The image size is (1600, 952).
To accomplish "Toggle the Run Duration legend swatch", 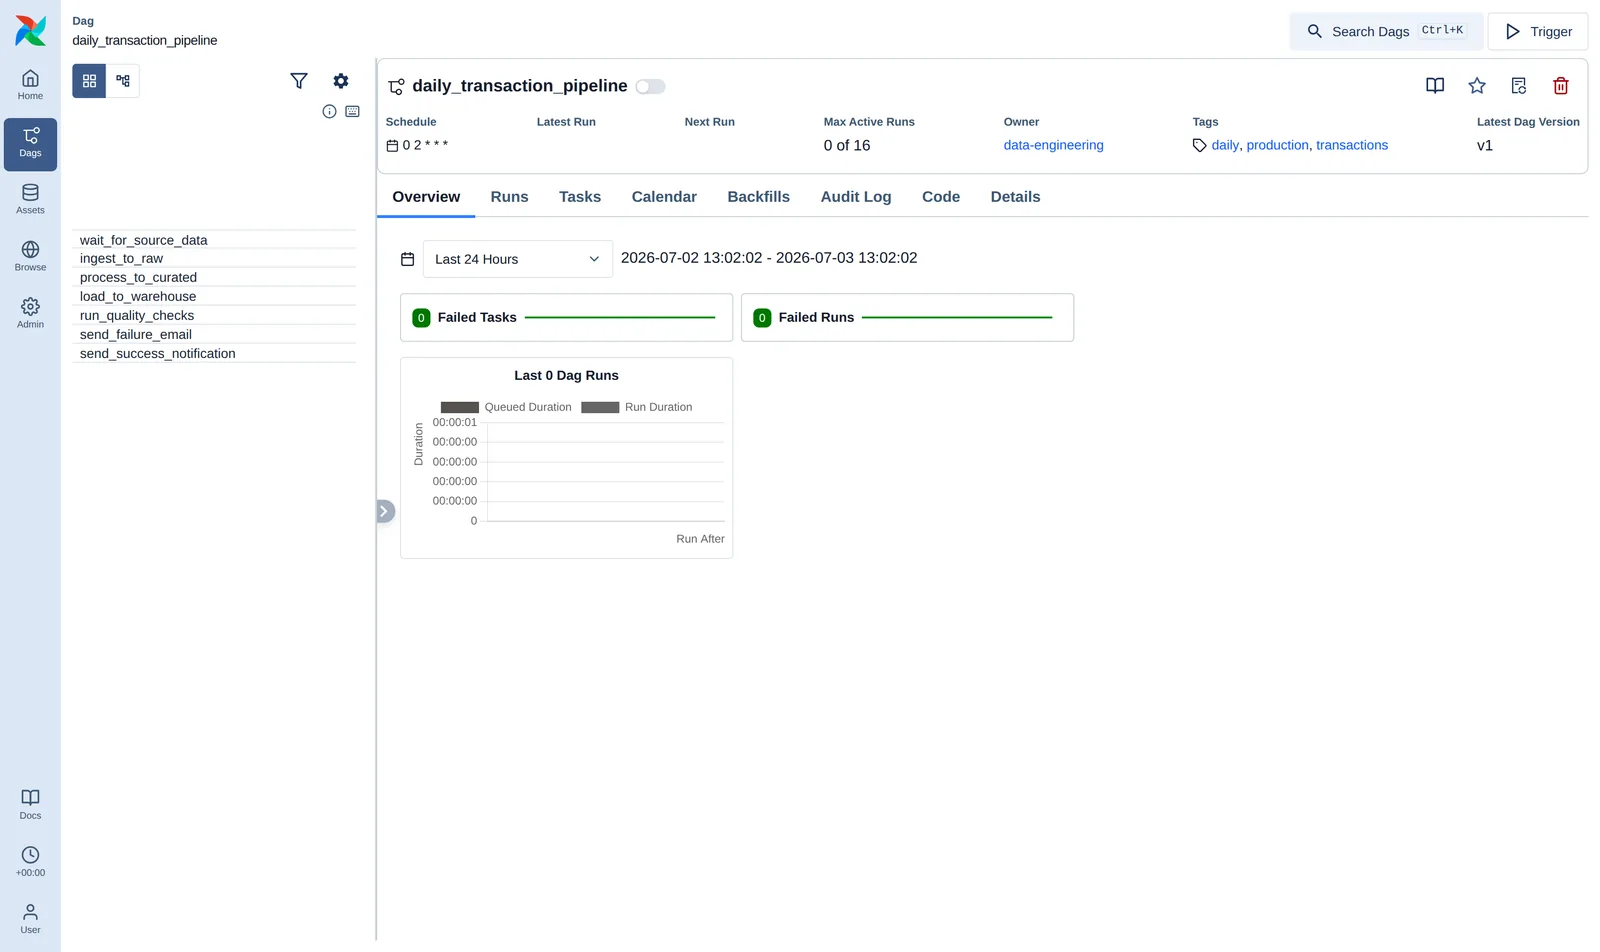I will click(x=600, y=408).
